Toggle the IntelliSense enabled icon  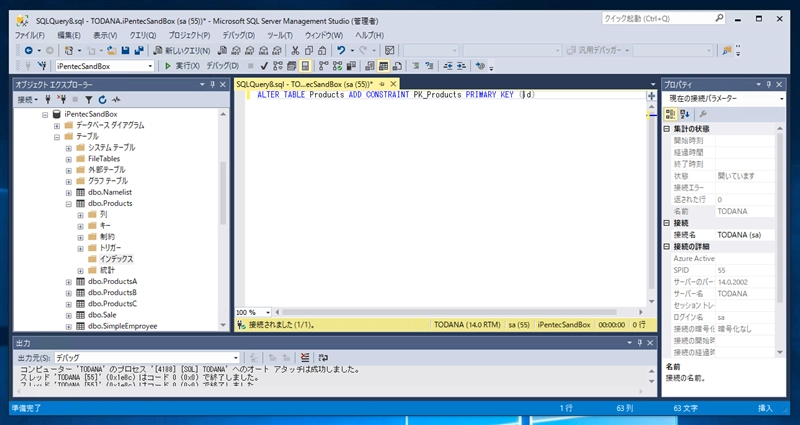tap(305, 66)
